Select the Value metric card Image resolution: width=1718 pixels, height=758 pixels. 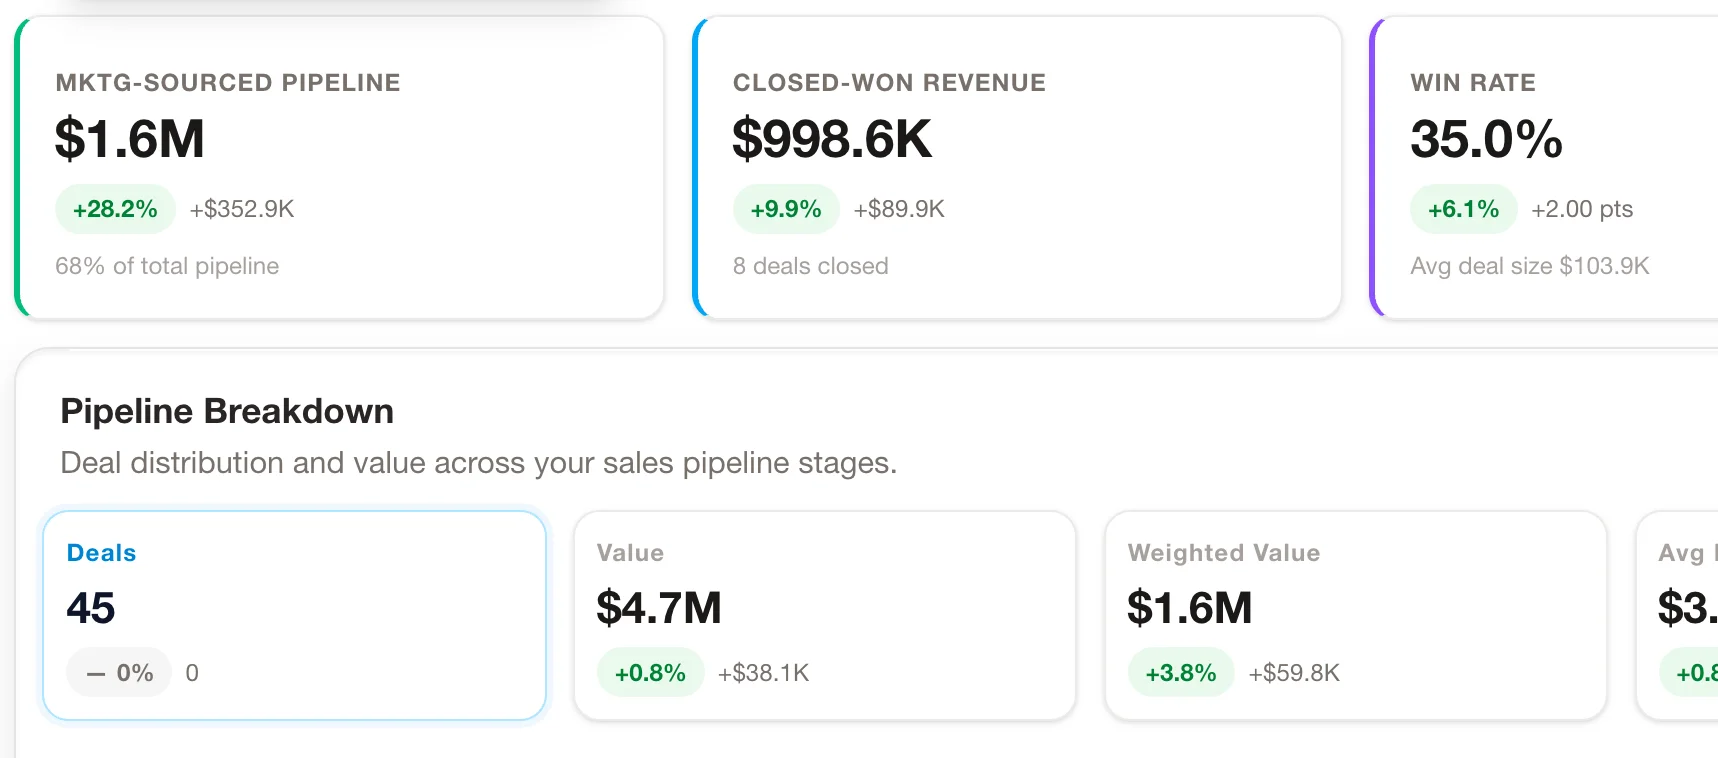point(825,615)
